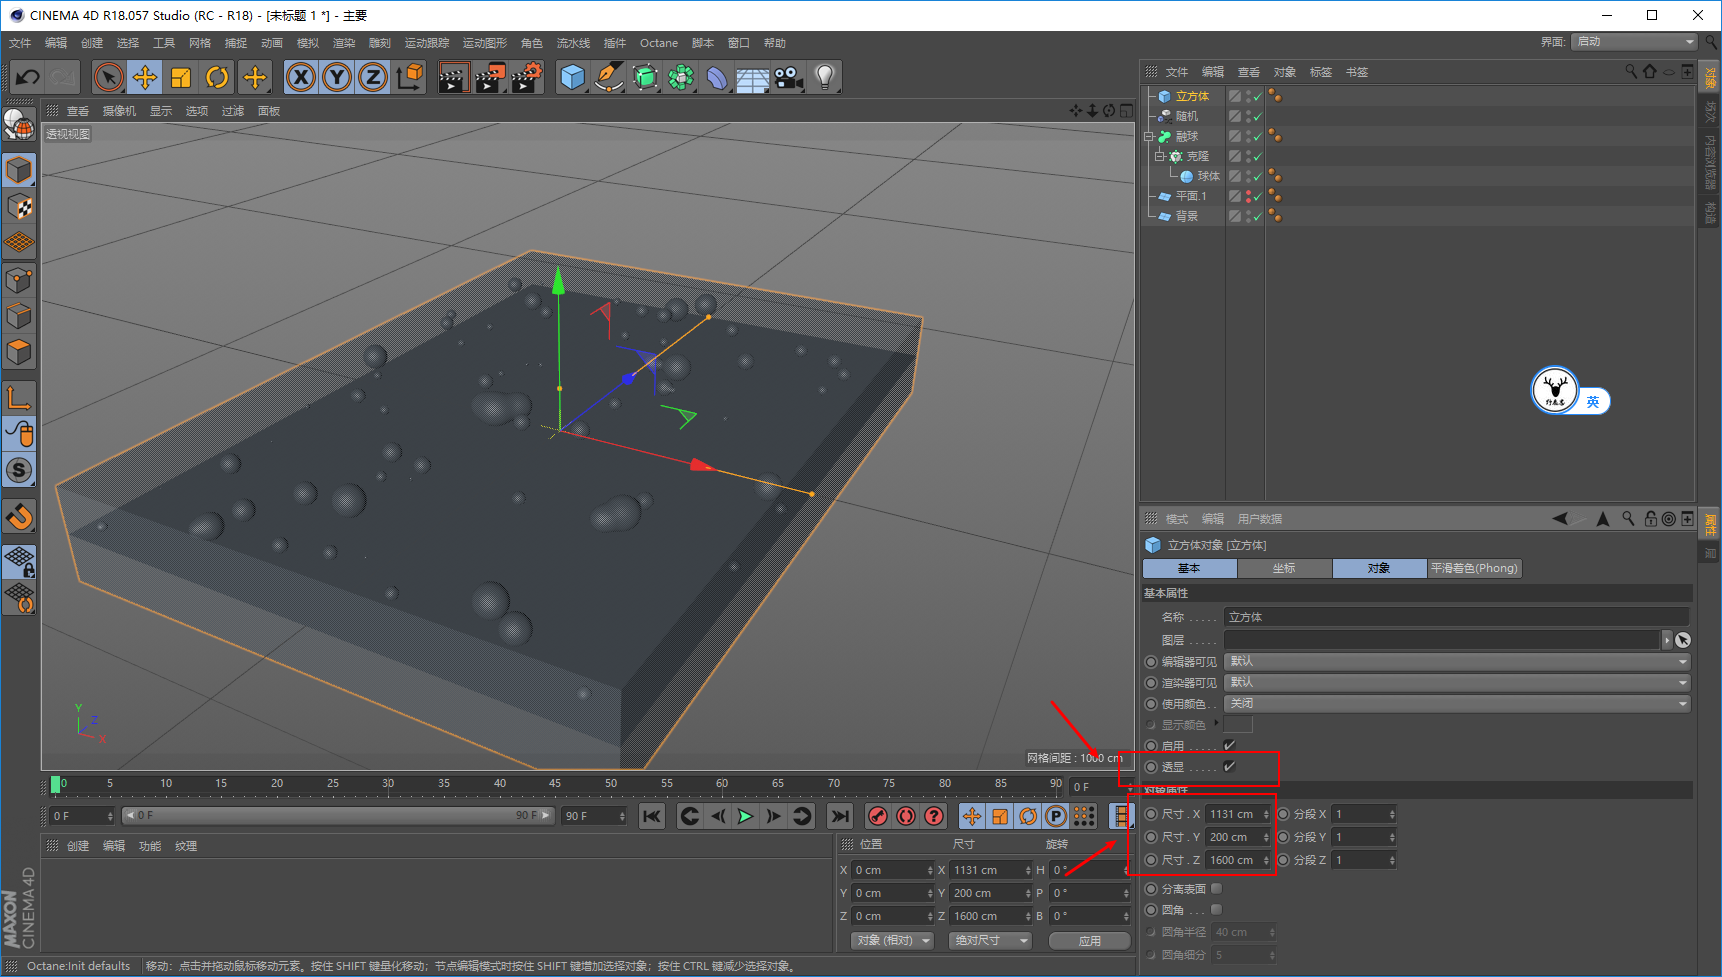Add a camera from the toolbar
This screenshot has height=977, width=1722.
(x=789, y=77)
